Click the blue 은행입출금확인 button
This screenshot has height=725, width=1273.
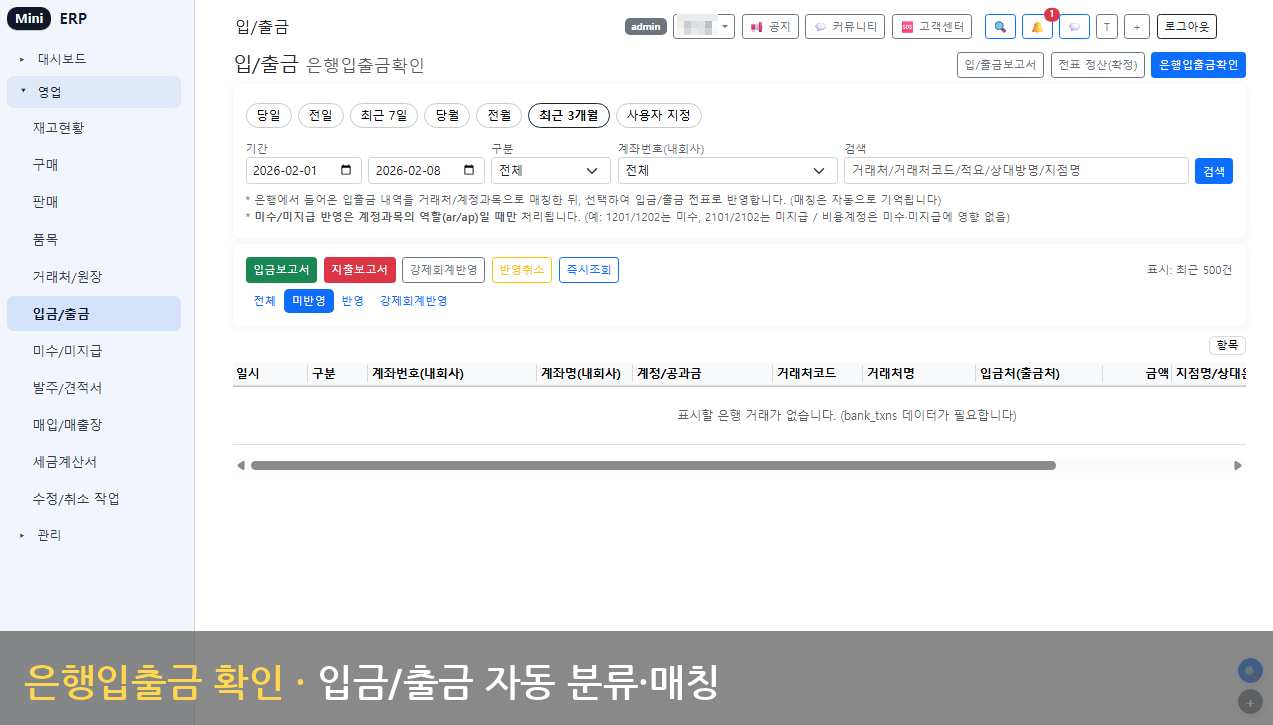point(1199,65)
